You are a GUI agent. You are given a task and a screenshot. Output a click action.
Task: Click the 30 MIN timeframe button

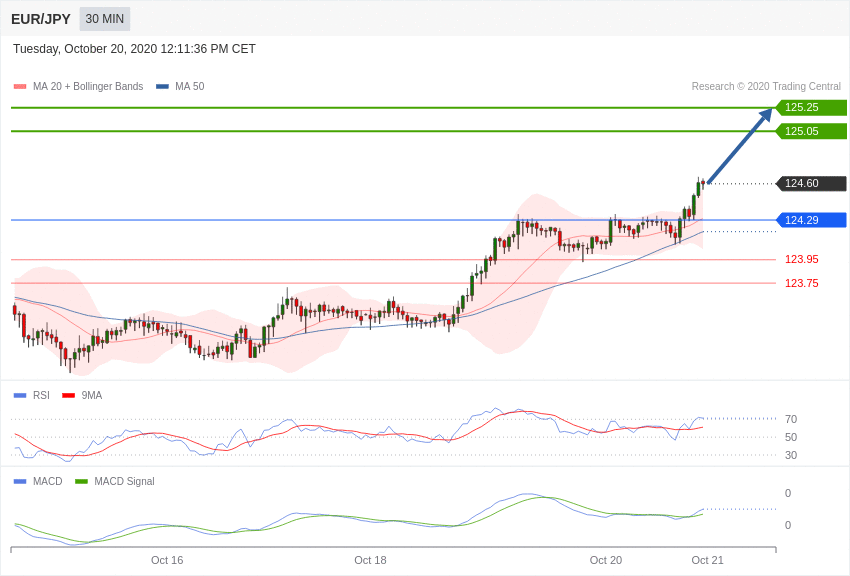point(105,19)
